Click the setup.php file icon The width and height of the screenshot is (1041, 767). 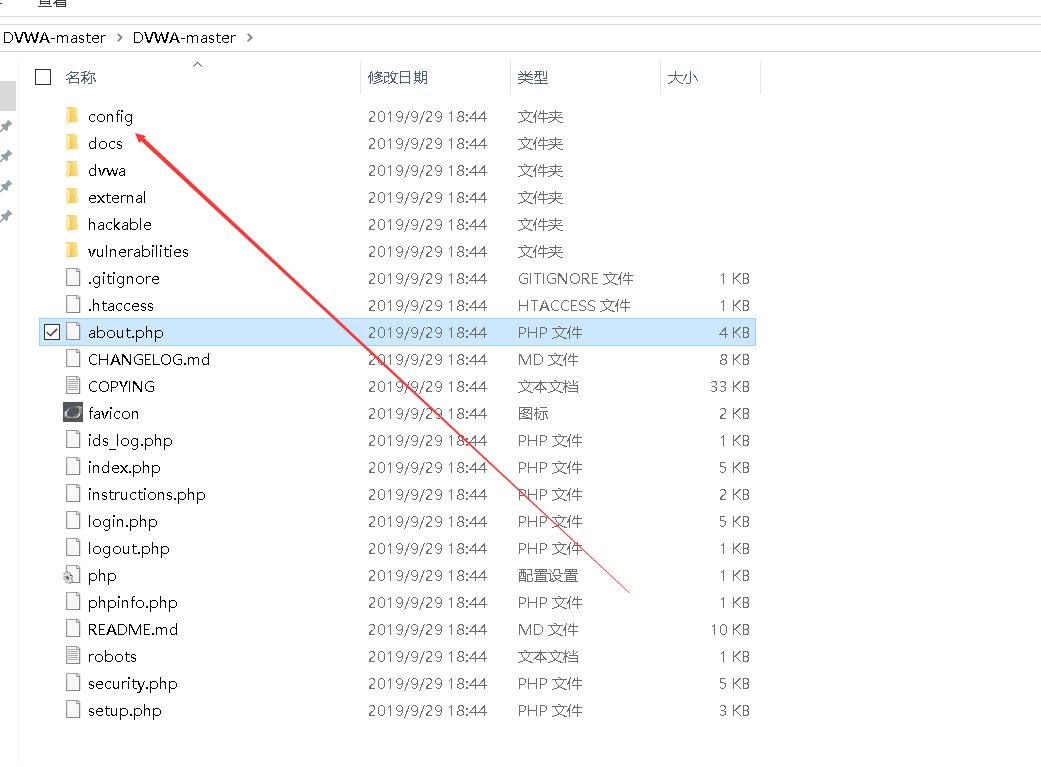tap(73, 710)
